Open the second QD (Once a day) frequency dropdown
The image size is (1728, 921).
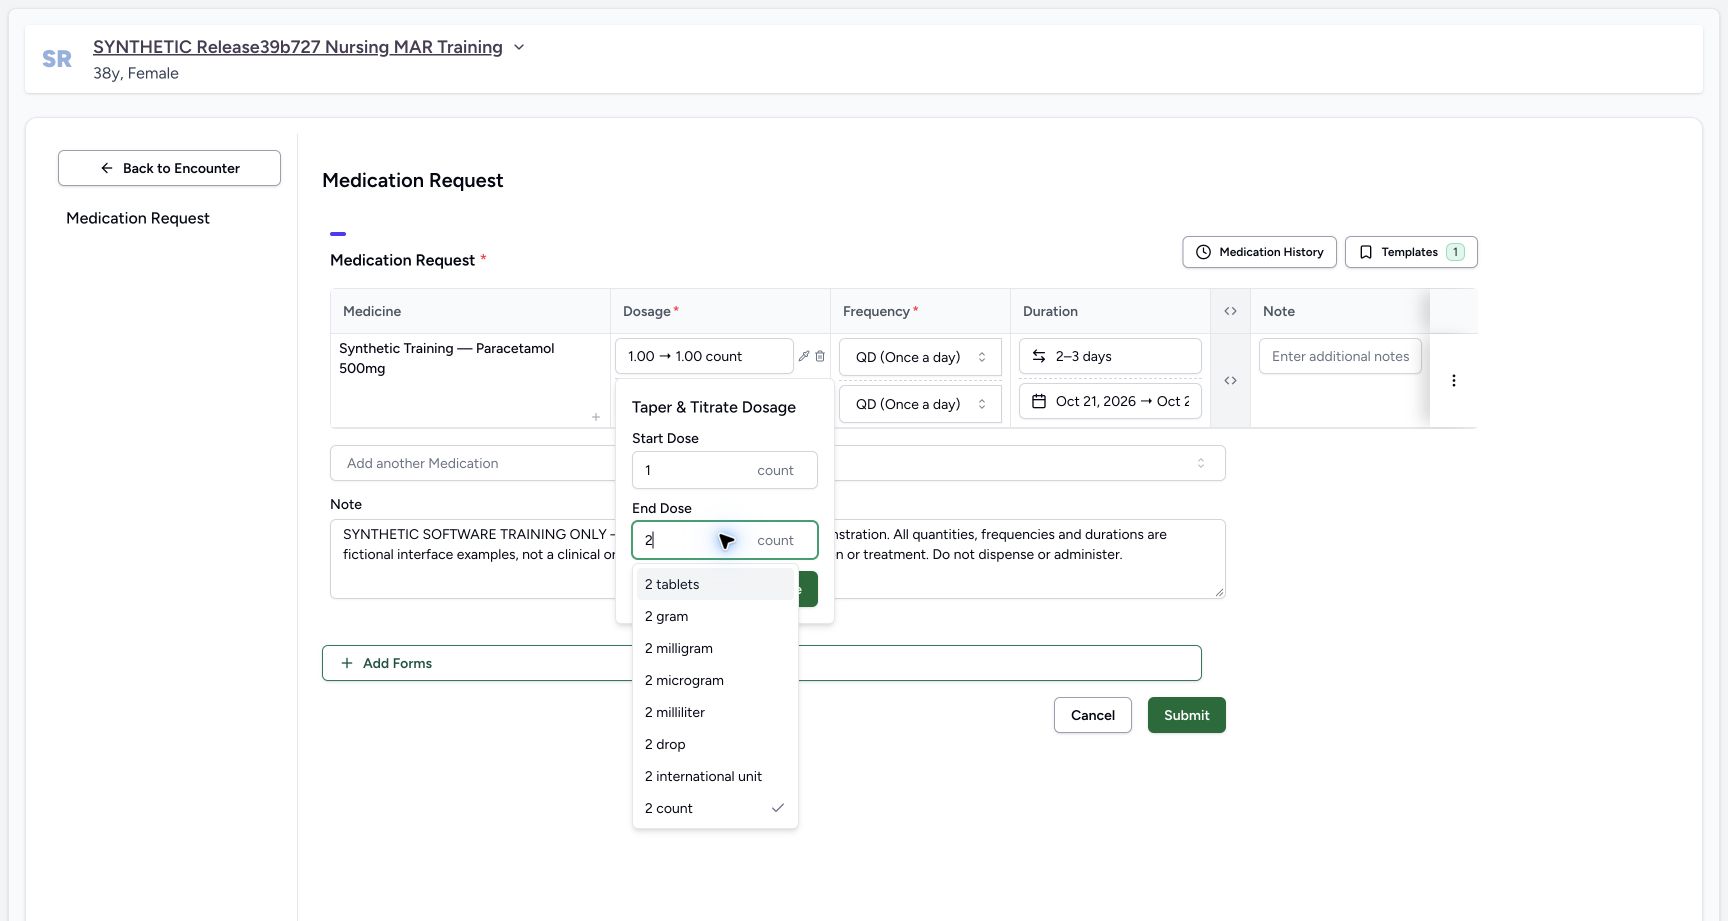point(920,404)
